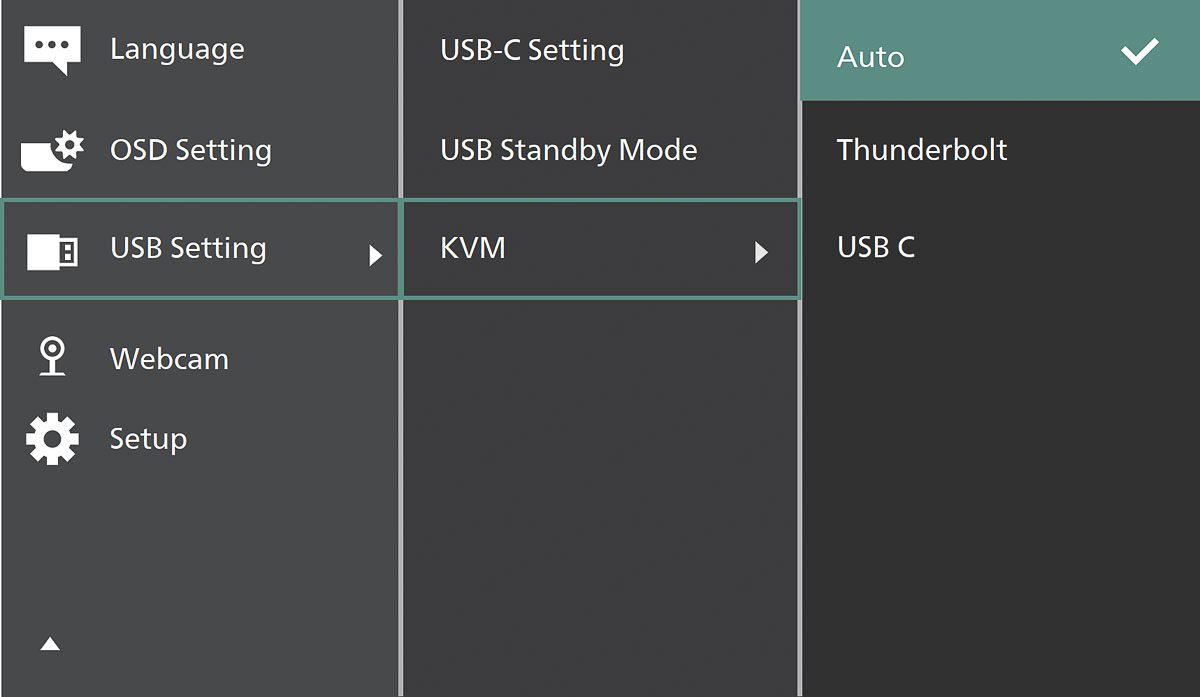Pick the USB C option
The image size is (1200, 697).
click(x=876, y=247)
